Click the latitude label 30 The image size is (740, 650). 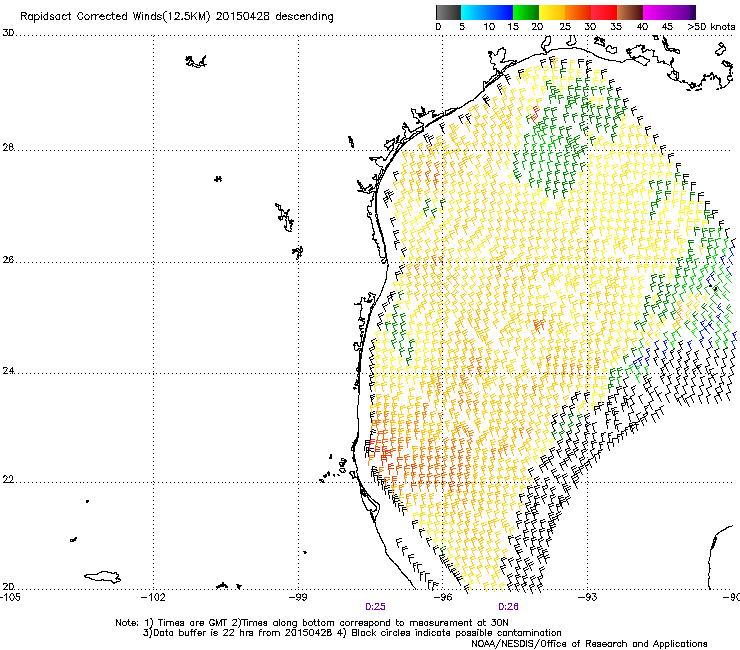click(x=8, y=33)
